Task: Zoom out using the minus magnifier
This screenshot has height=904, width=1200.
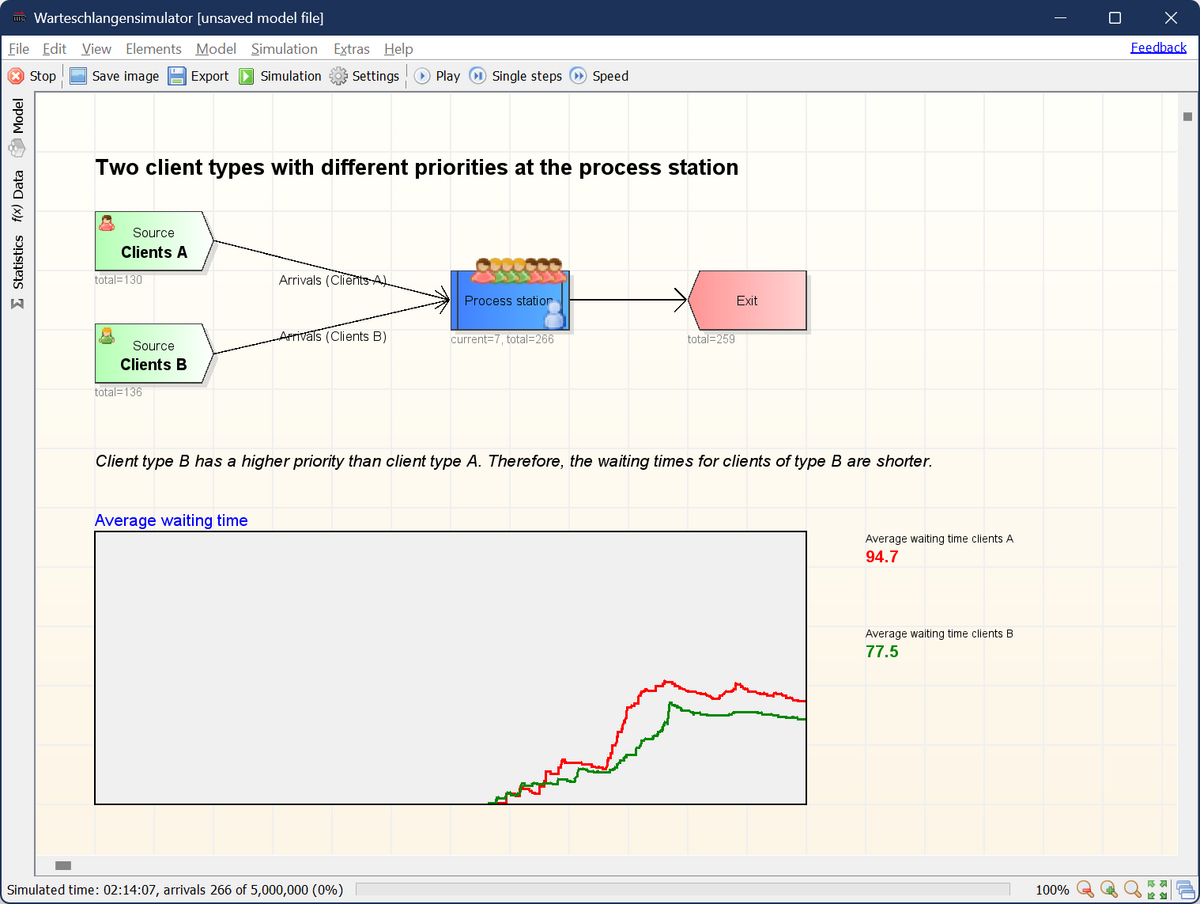Action: click(x=1085, y=889)
